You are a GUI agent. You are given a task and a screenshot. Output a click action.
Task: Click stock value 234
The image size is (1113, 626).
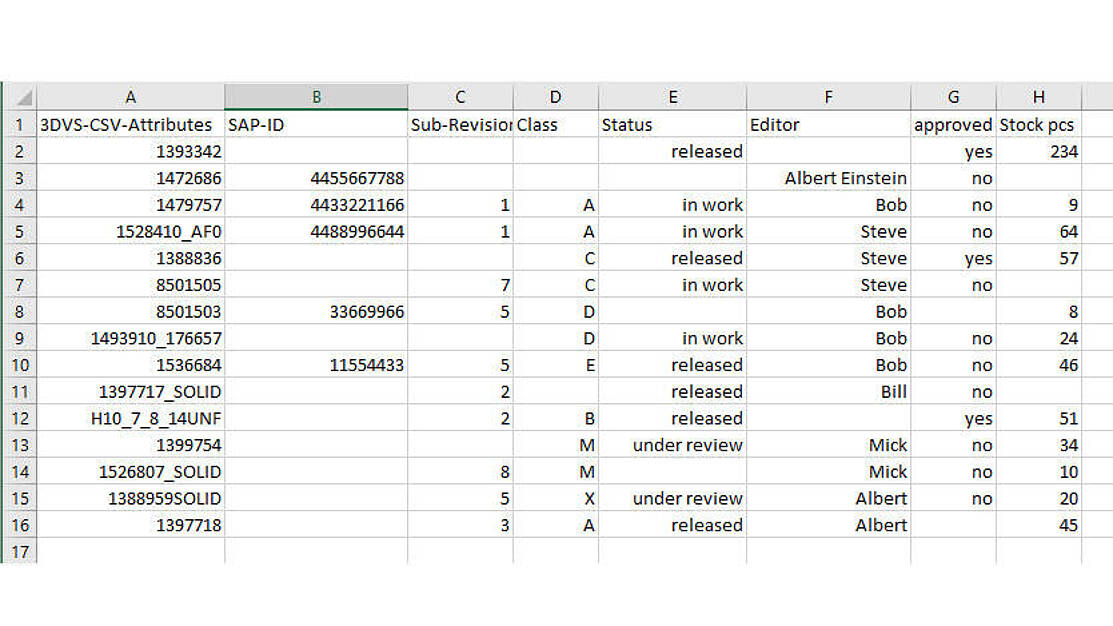coord(1038,151)
